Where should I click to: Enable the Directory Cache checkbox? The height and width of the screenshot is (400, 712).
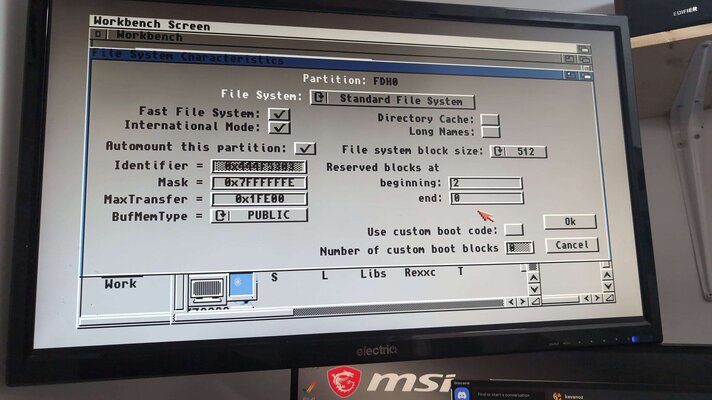coord(489,119)
